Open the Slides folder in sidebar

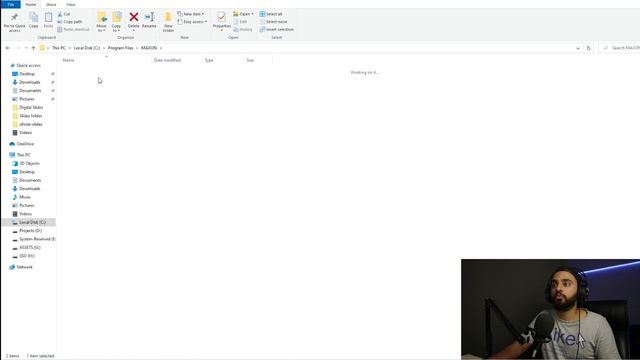(x=31, y=116)
